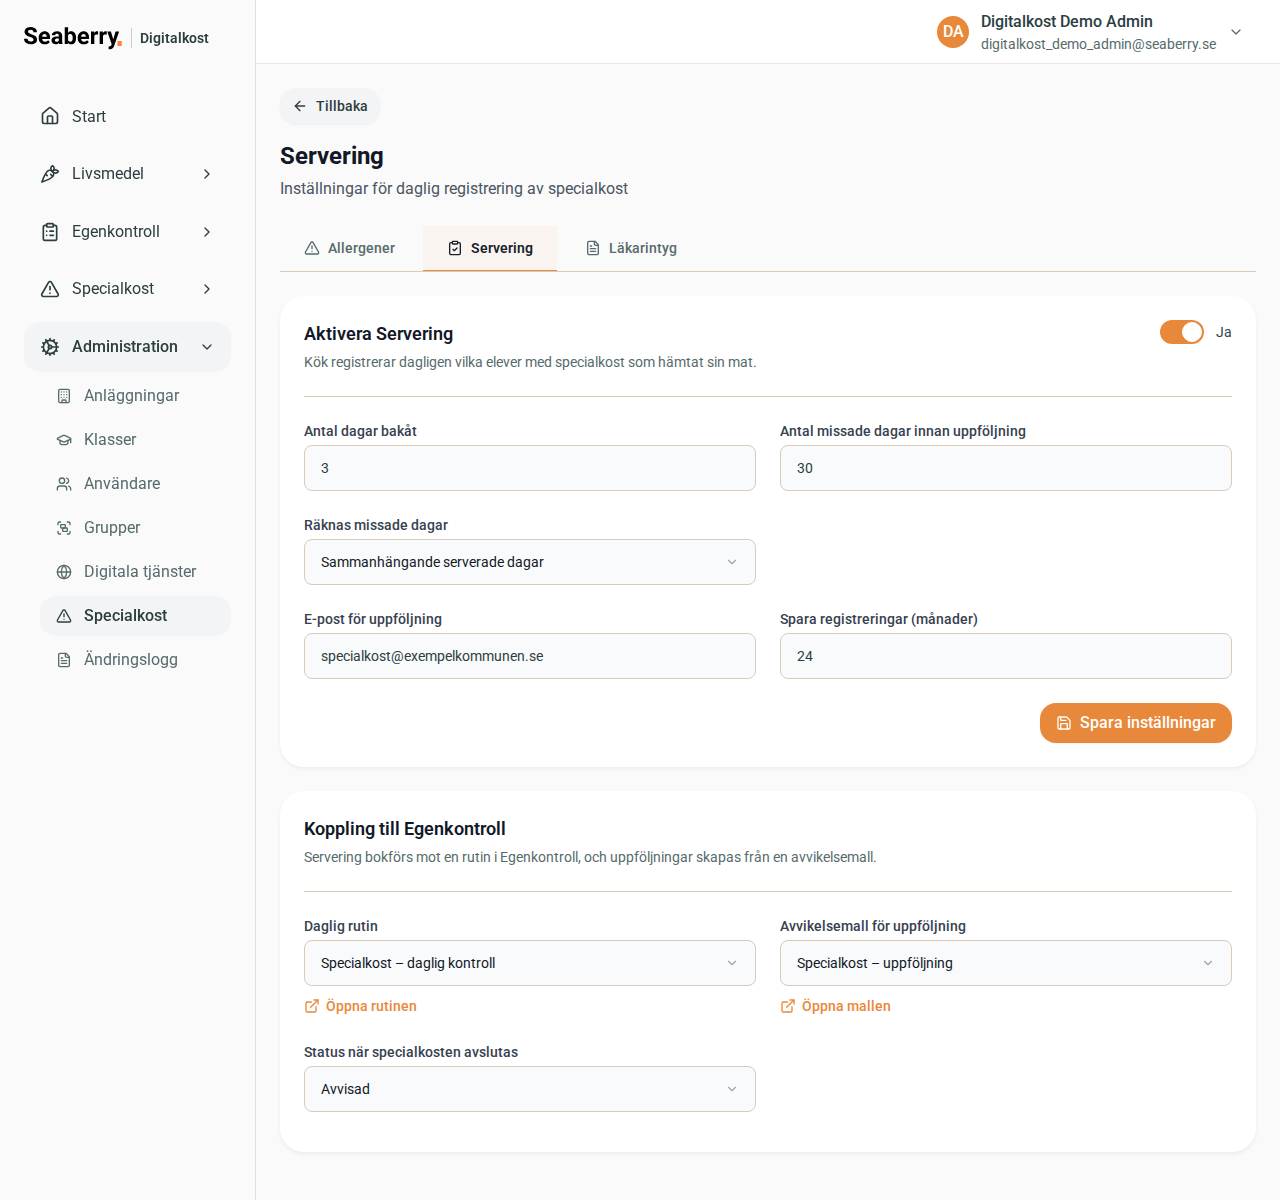The height and width of the screenshot is (1200, 1280).
Task: Go back with the Tillbaka button
Action: click(x=330, y=106)
